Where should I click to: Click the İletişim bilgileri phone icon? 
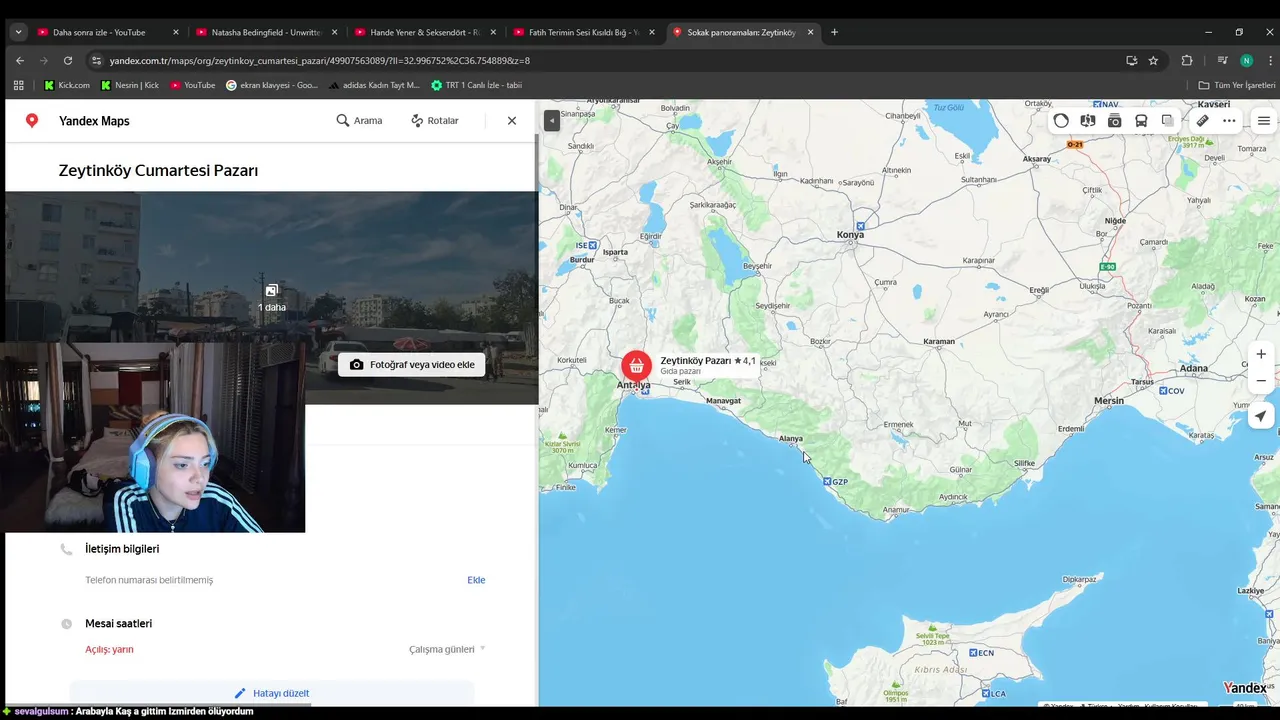coord(66,549)
